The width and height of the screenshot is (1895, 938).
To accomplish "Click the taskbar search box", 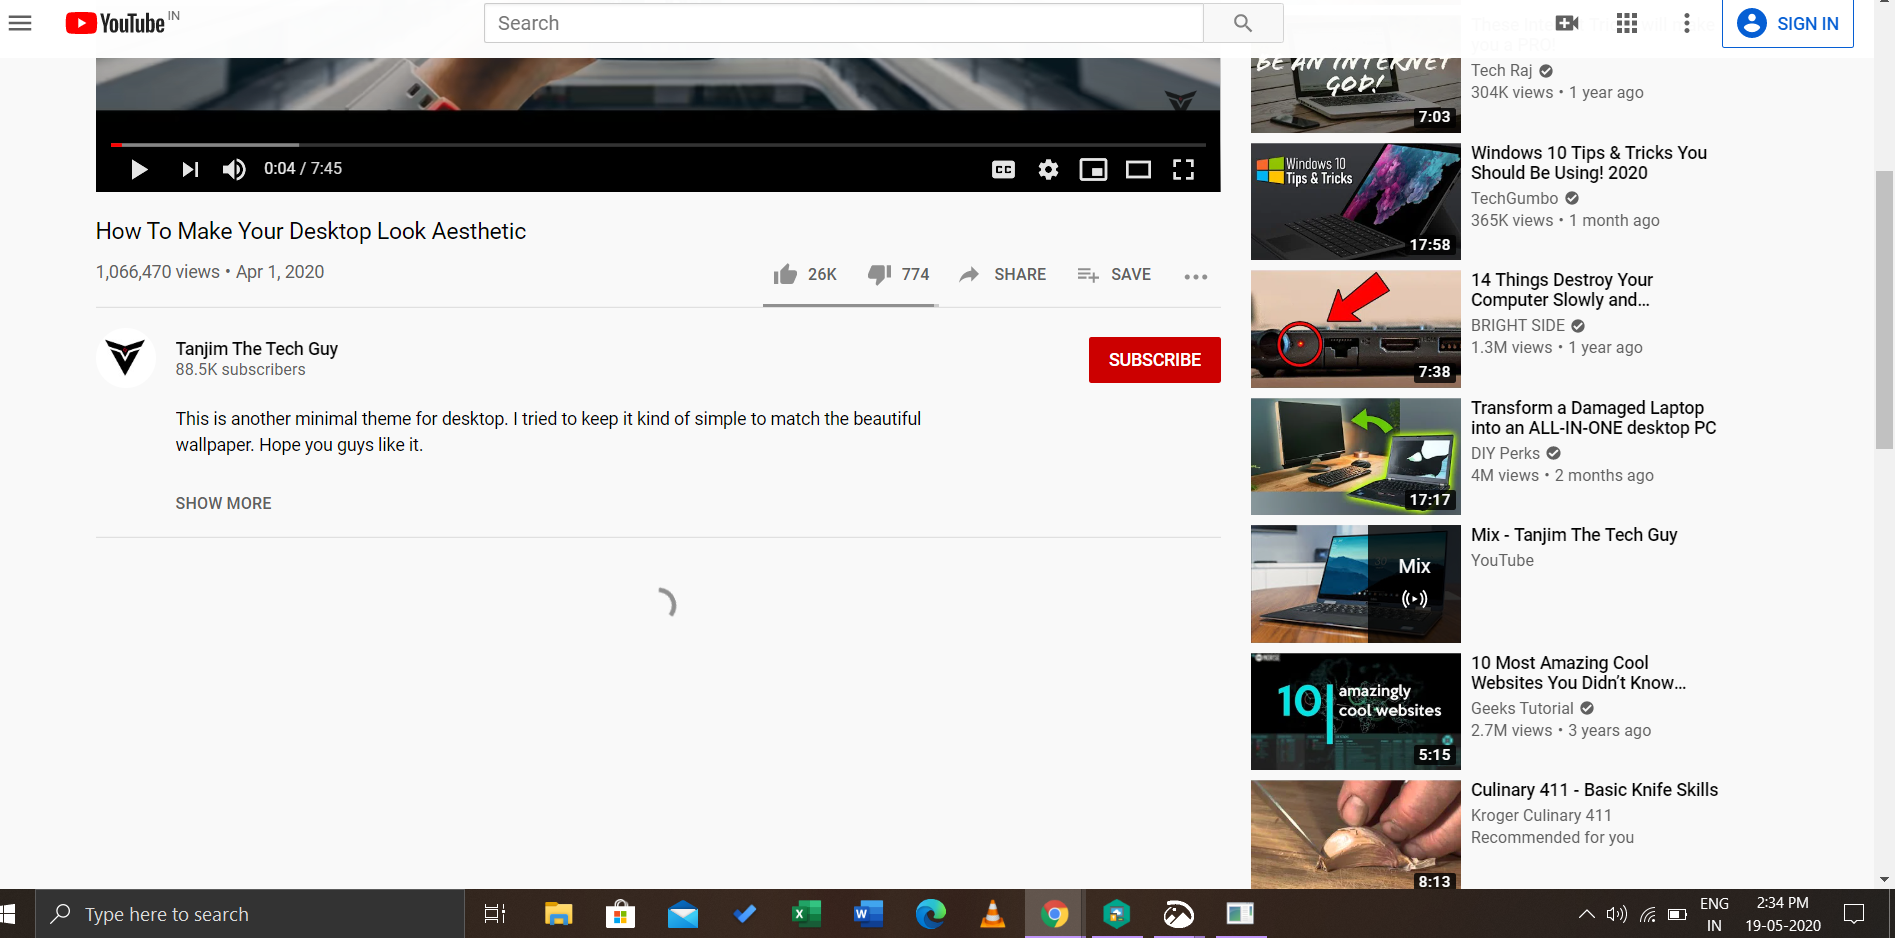I will (x=250, y=914).
